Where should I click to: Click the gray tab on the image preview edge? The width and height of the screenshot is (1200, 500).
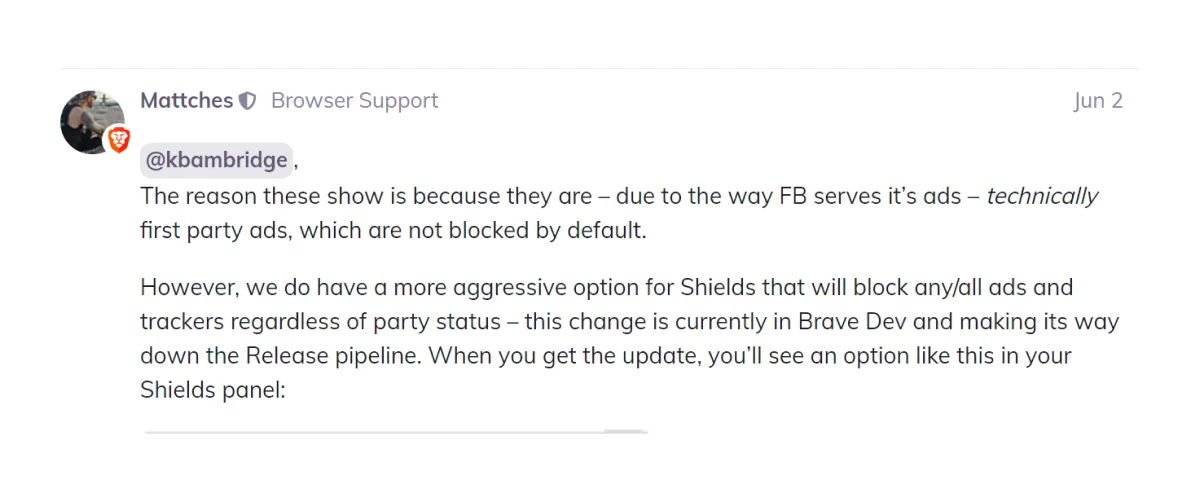[625, 431]
